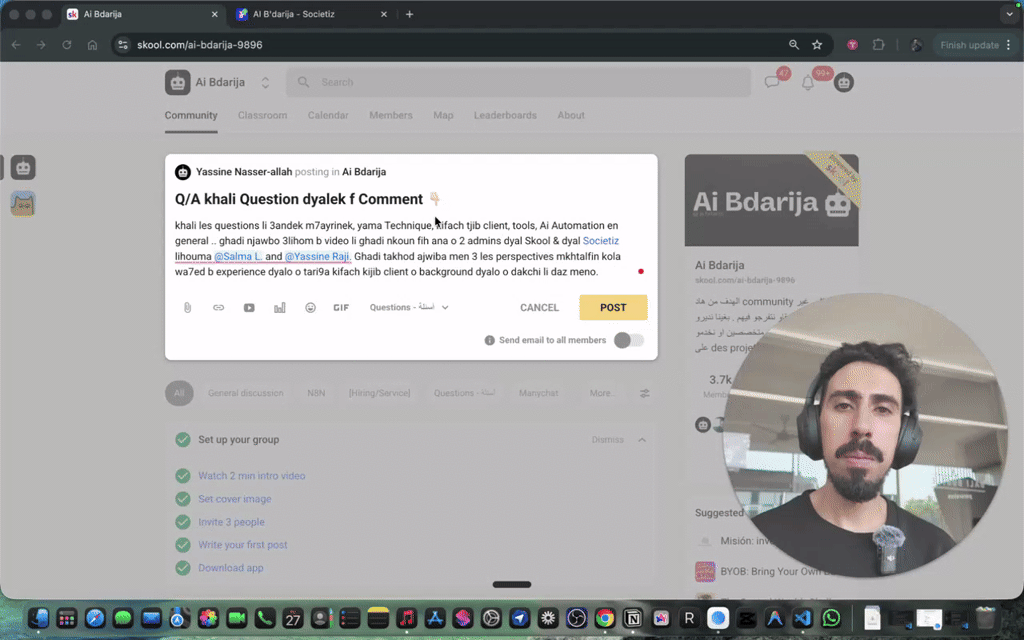
Task: Open the emoji picker icon
Action: click(x=310, y=308)
